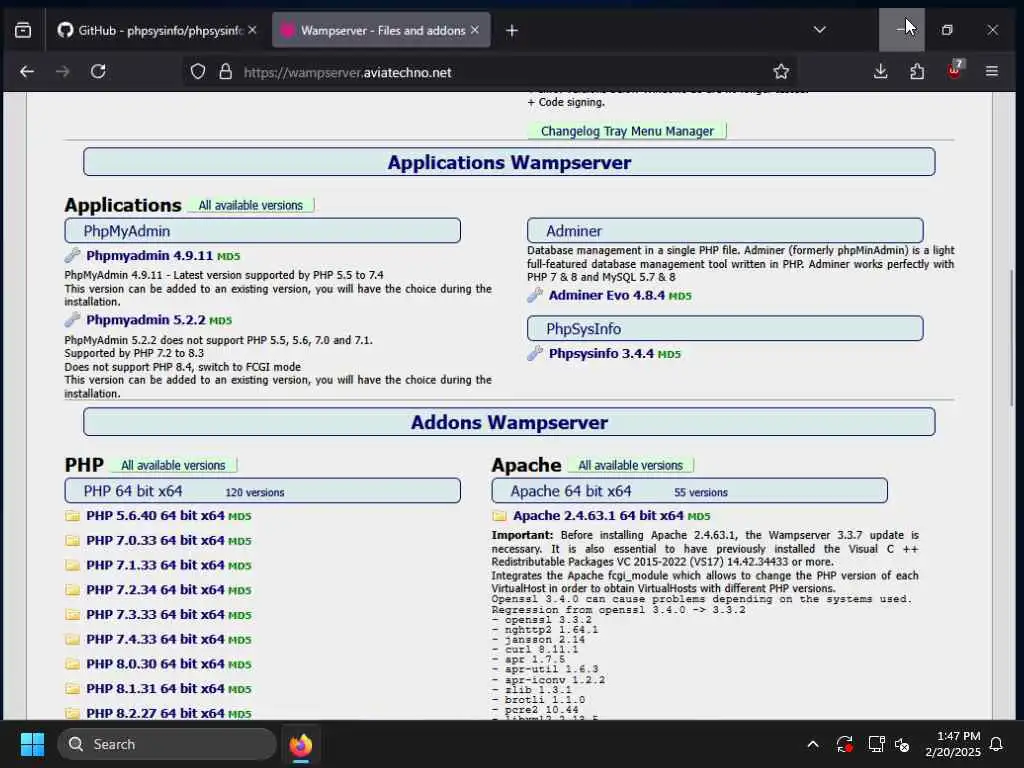Click folder icon beside PHP 7.2.34
Viewport: 1024px width, 768px height.
point(72,590)
